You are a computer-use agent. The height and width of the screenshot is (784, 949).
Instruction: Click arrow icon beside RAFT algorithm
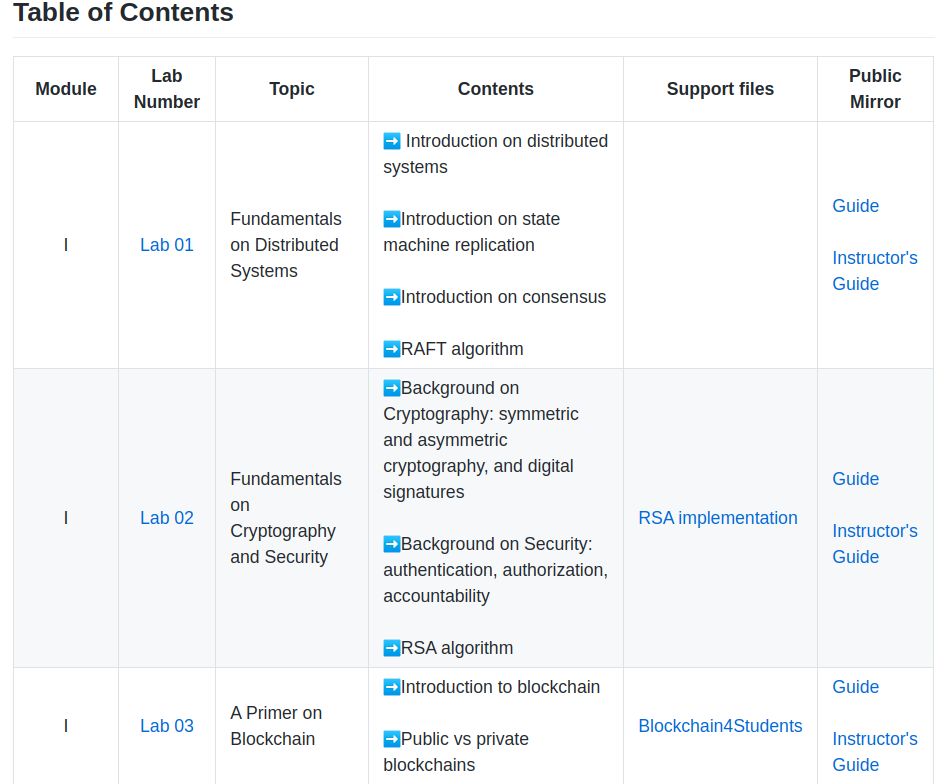[x=392, y=349]
